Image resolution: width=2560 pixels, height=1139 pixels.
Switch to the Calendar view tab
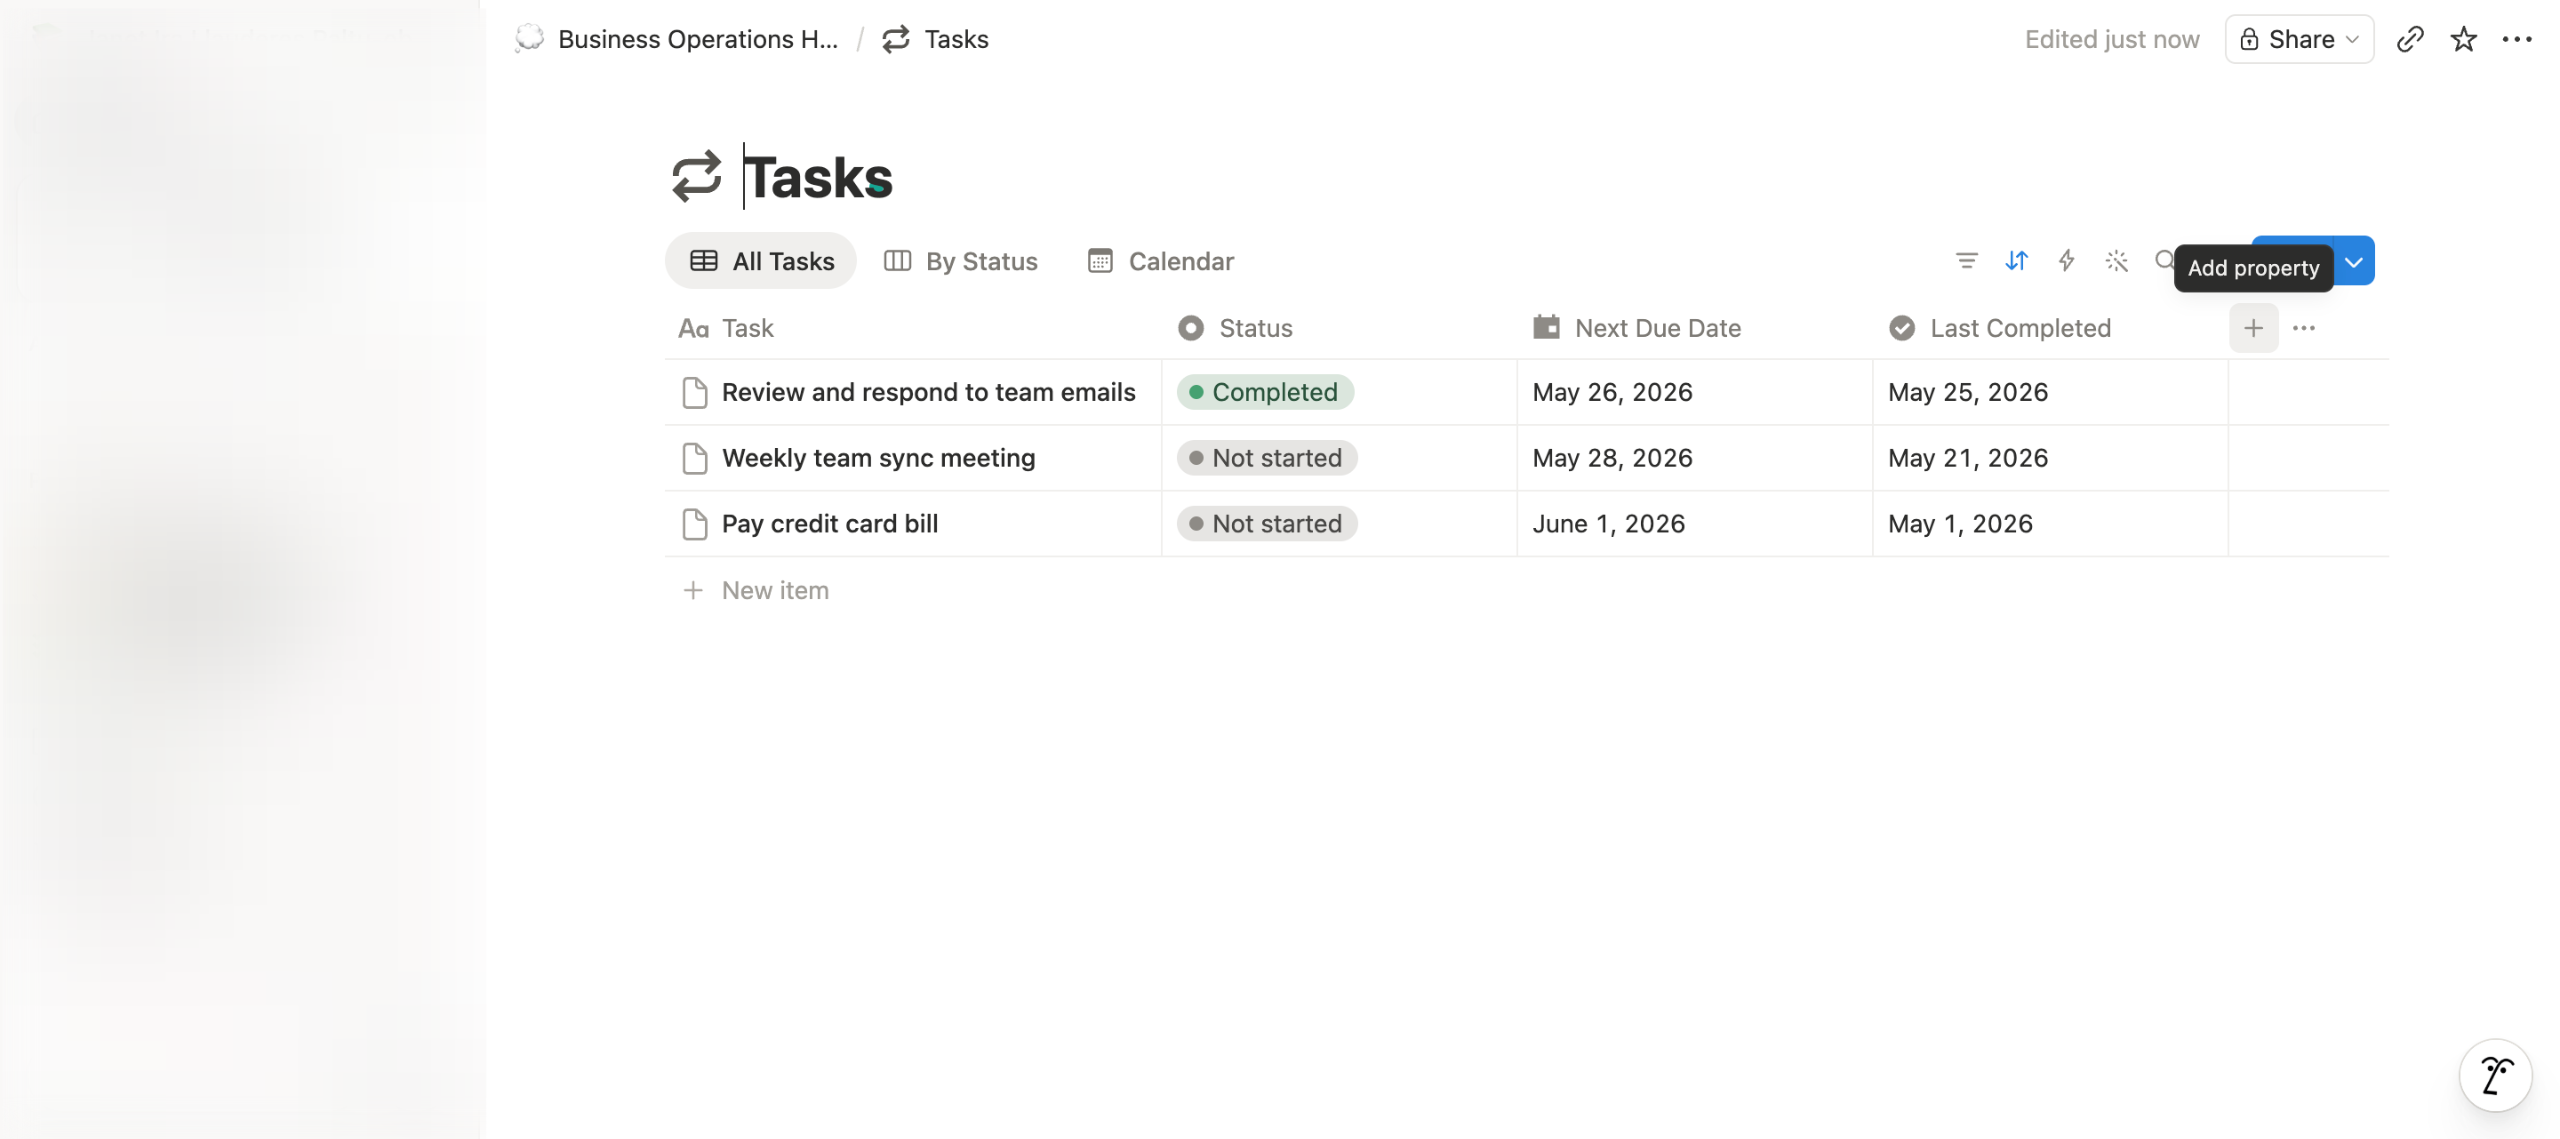click(1161, 261)
